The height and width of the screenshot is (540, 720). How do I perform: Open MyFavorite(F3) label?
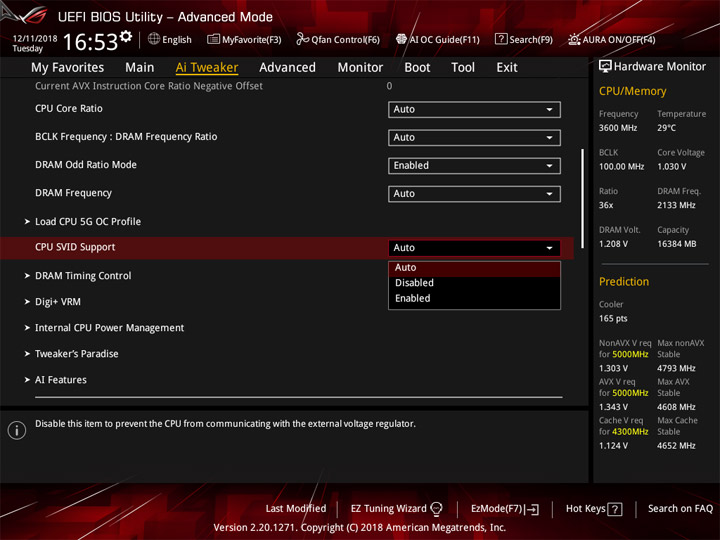click(x=252, y=40)
